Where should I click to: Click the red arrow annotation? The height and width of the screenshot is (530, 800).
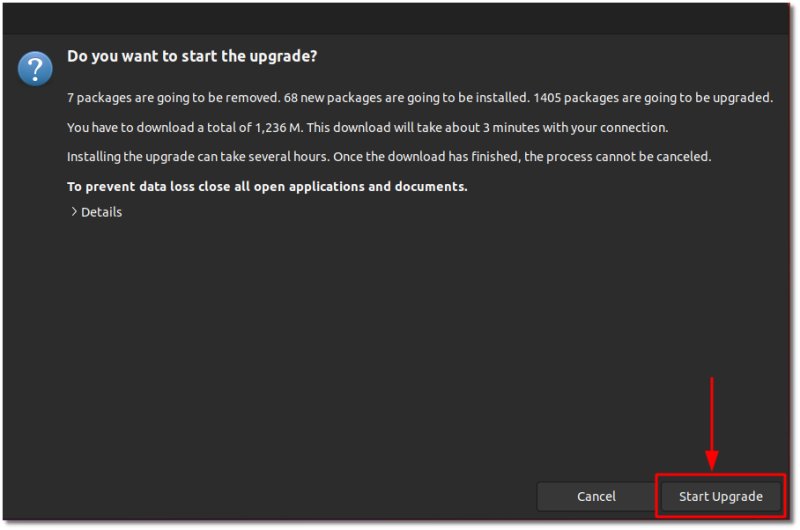[711, 423]
